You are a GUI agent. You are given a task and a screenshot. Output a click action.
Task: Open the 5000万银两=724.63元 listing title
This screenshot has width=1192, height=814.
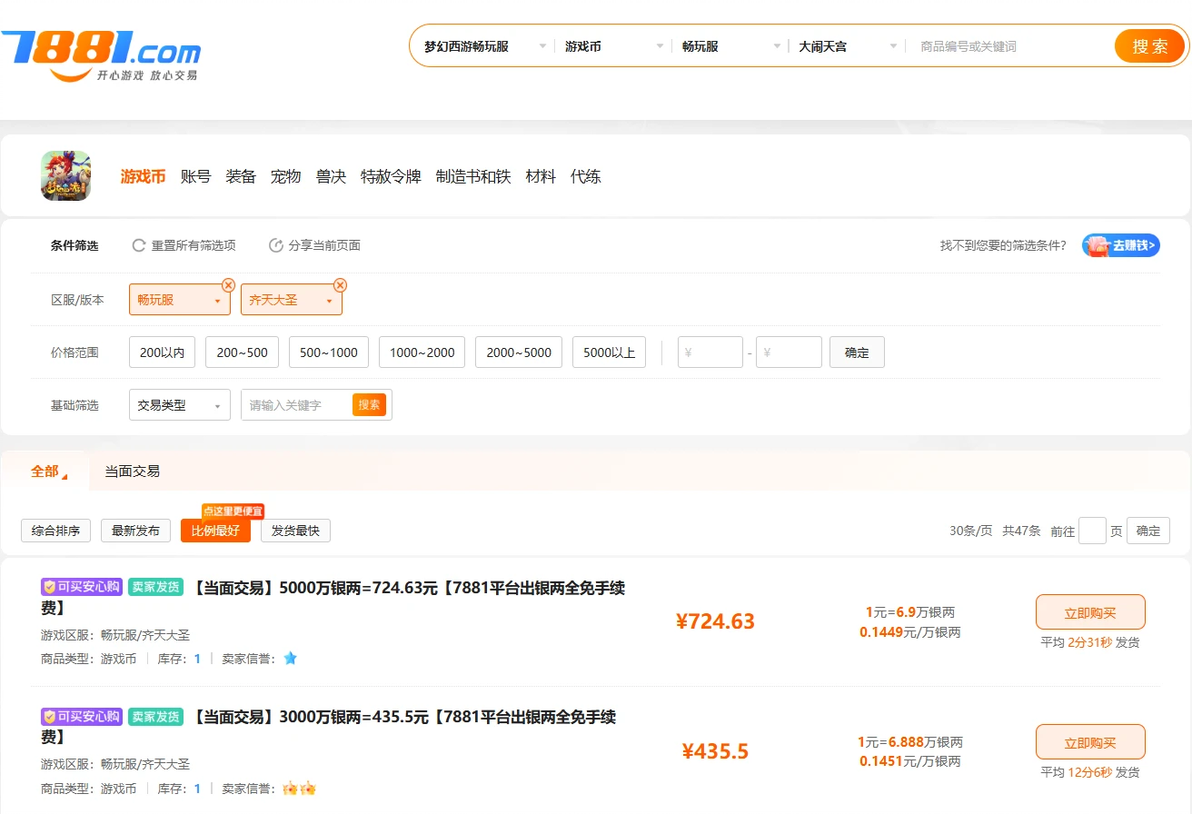(333, 597)
